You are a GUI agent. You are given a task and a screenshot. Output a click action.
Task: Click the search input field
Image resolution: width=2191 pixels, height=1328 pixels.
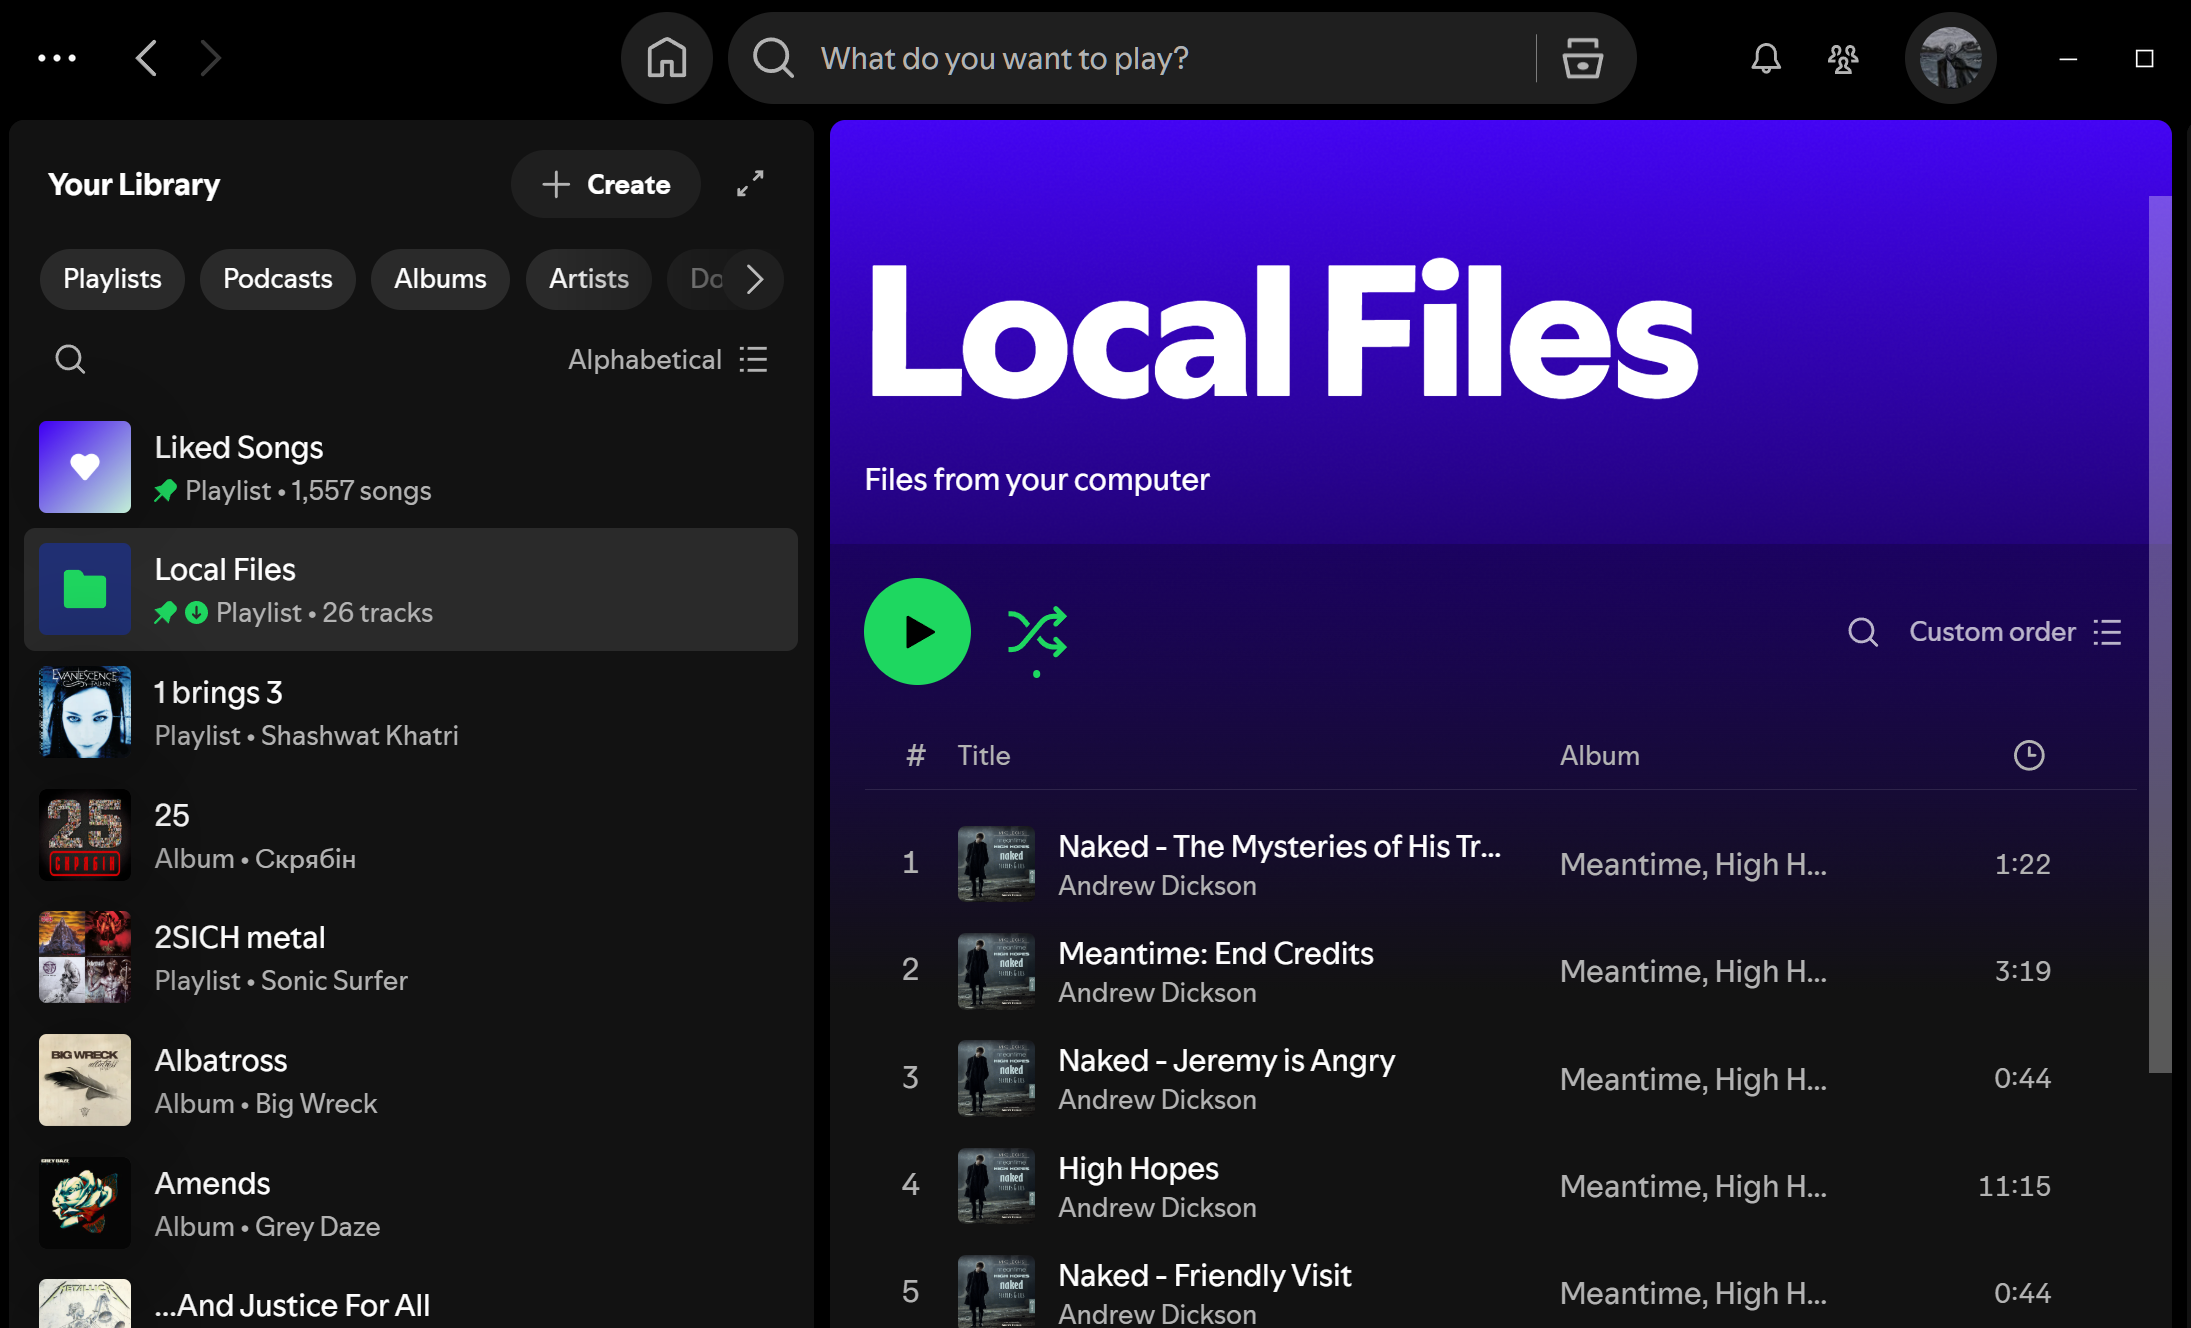click(x=1150, y=58)
